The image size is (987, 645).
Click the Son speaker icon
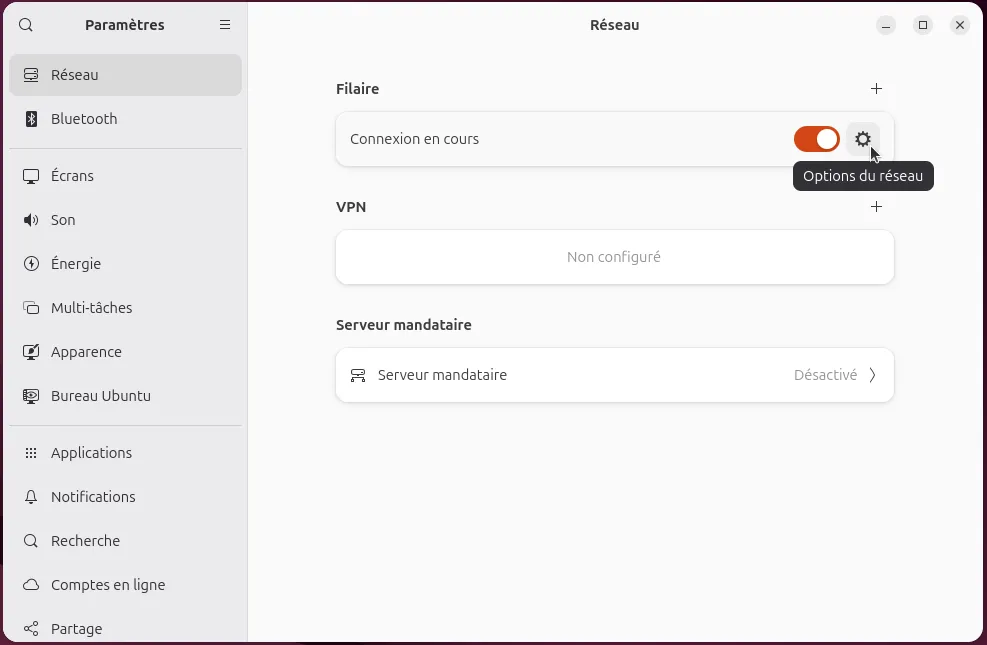[31, 220]
